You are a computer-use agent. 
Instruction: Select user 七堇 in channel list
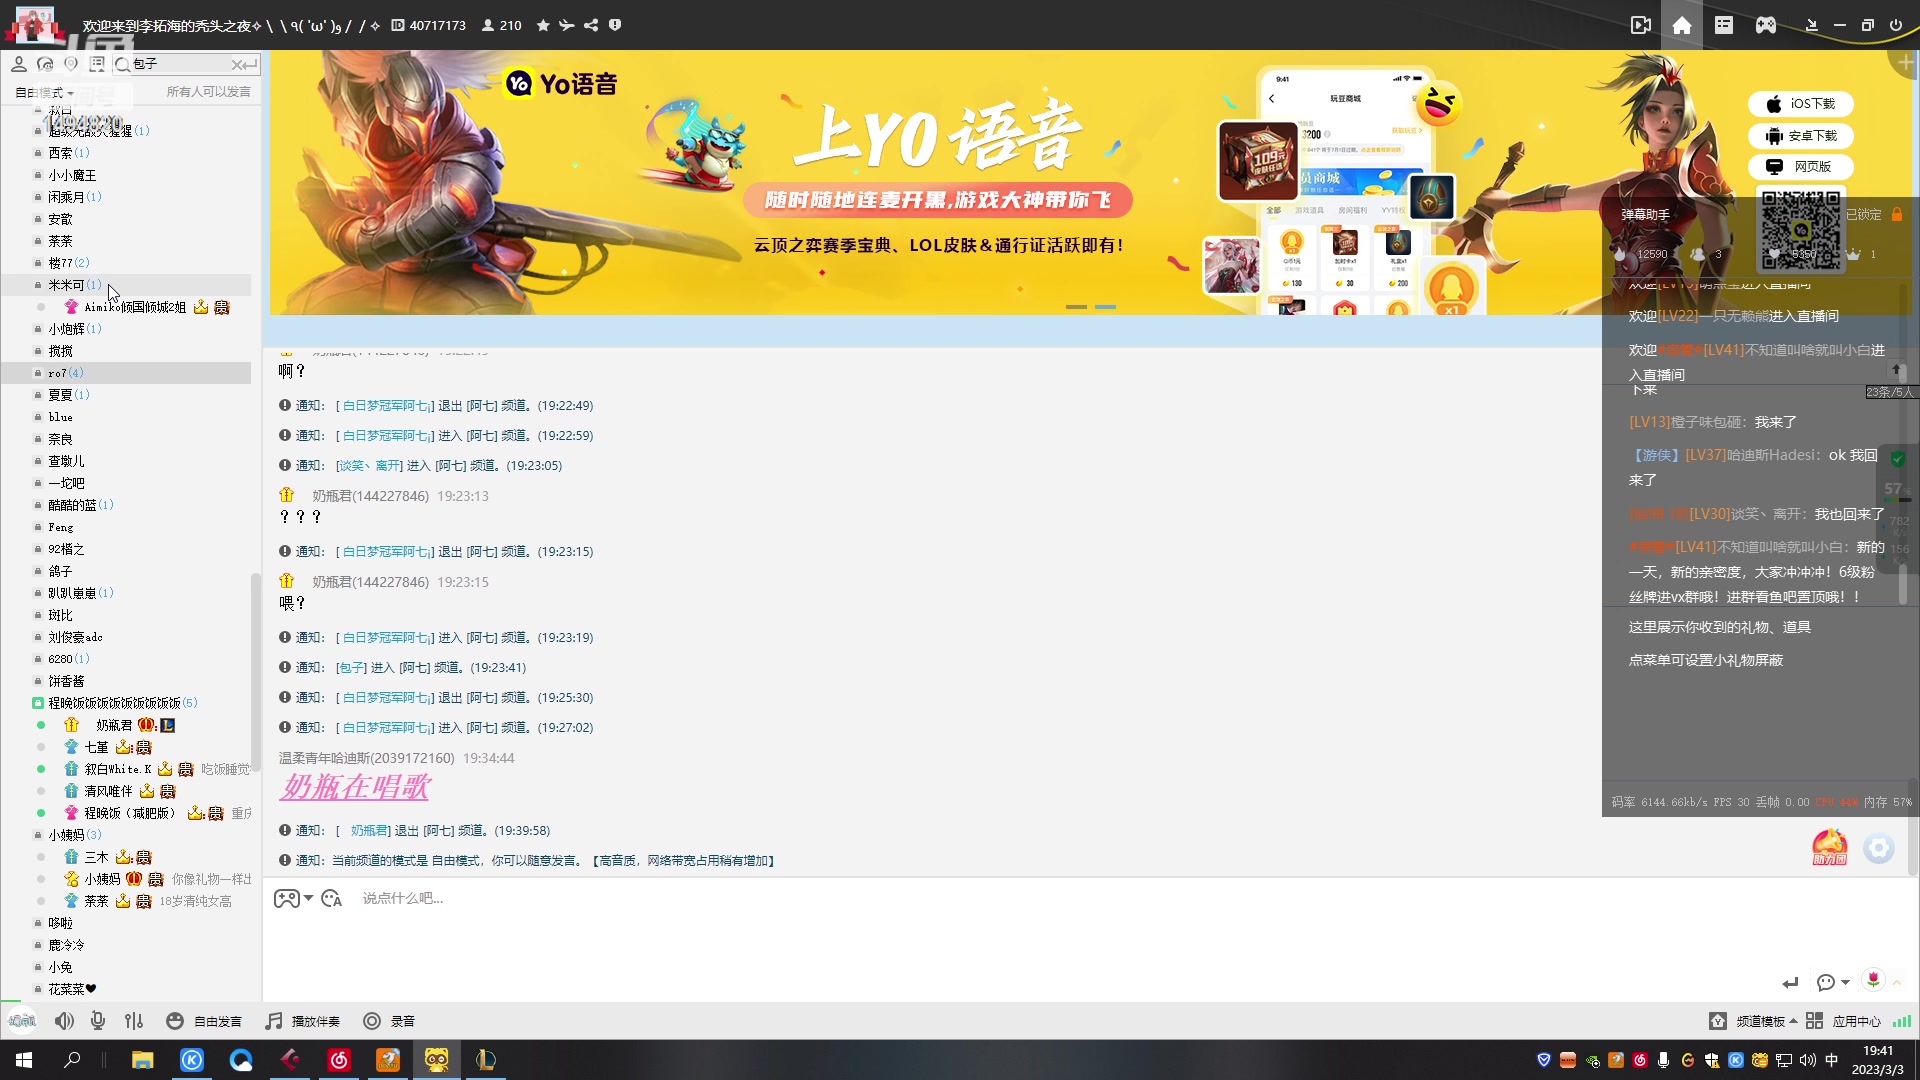pos(96,747)
